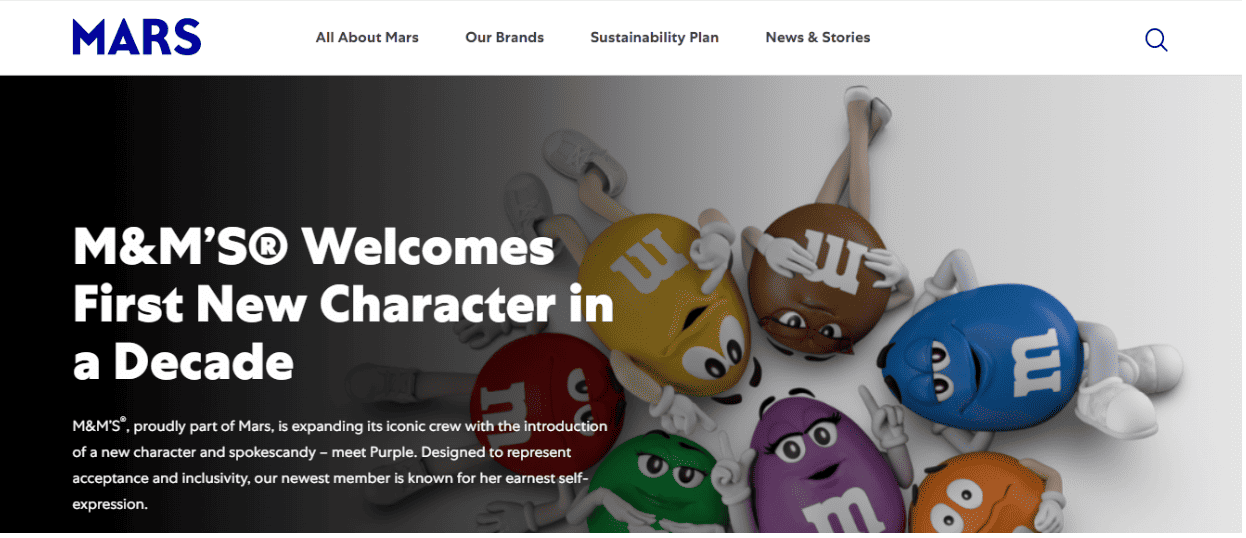Open News & Stories section
This screenshot has width=1246, height=538.
coord(817,38)
